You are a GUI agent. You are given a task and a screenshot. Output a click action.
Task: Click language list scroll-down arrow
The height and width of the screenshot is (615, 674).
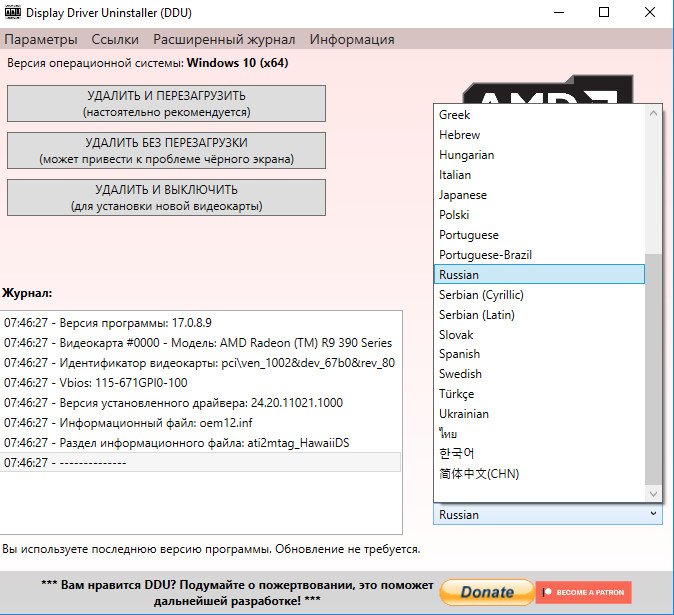653,493
